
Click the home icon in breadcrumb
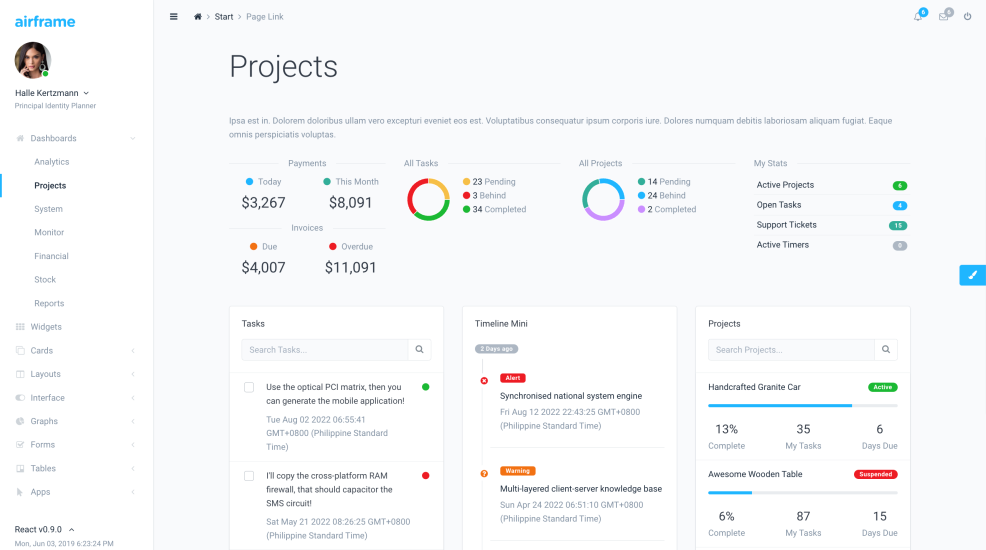[x=198, y=17]
